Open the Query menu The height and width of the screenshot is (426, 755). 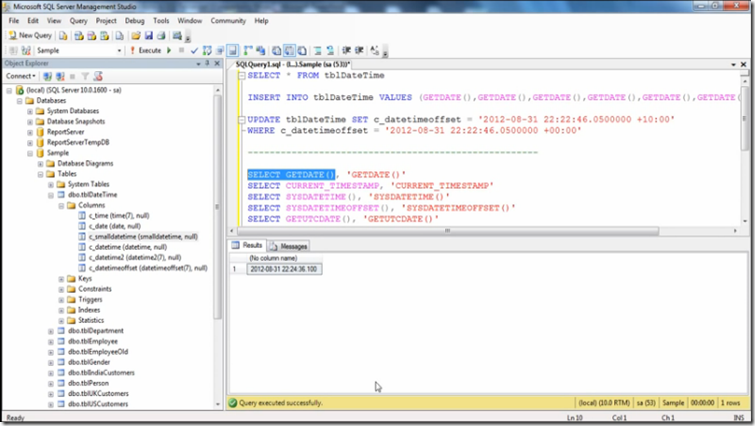tap(78, 21)
